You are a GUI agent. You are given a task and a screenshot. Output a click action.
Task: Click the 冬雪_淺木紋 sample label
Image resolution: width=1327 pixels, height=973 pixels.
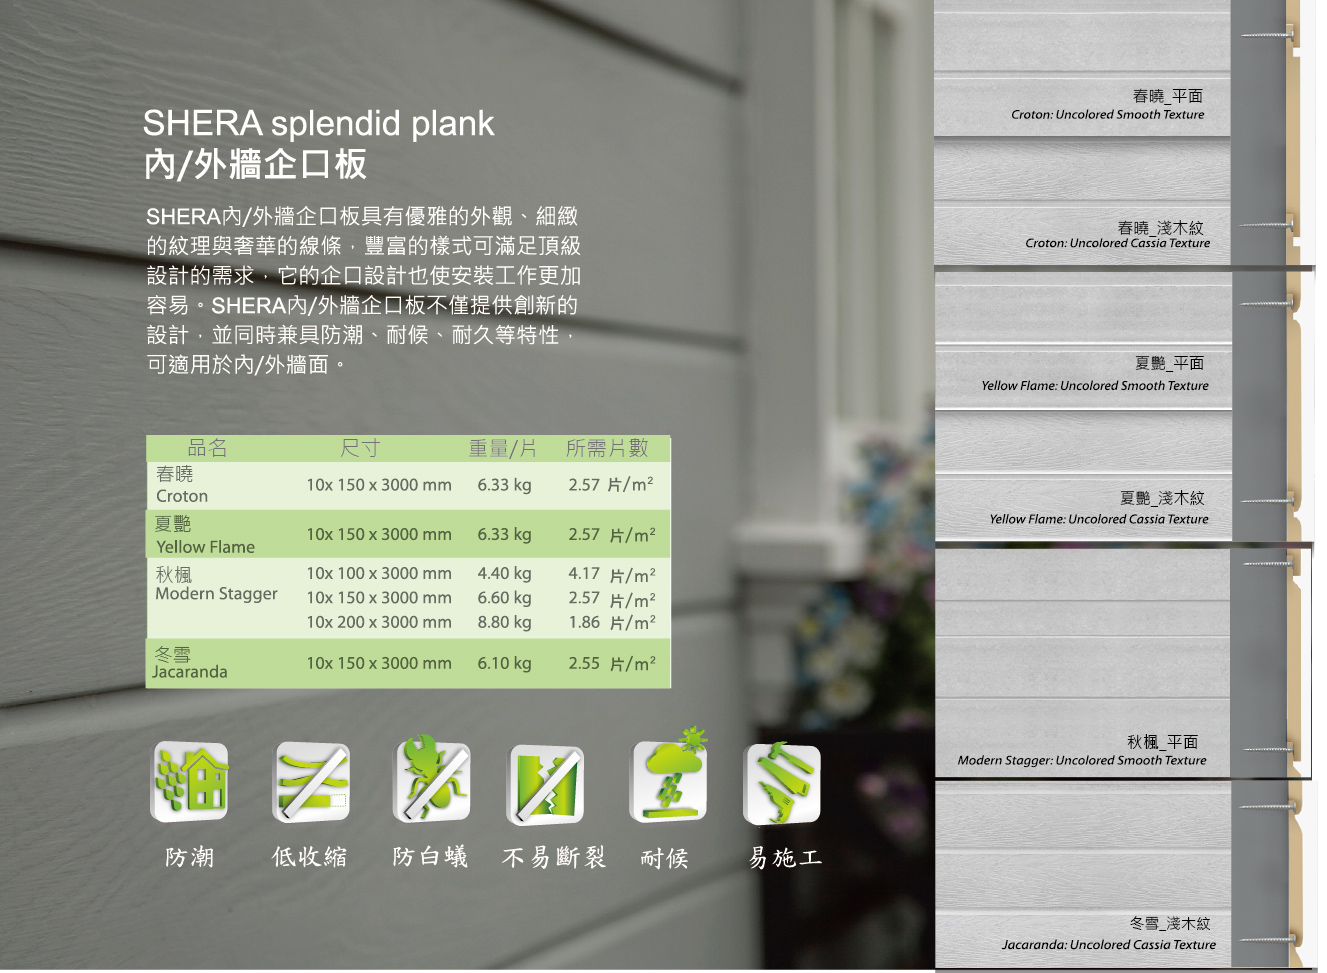coord(1170,924)
